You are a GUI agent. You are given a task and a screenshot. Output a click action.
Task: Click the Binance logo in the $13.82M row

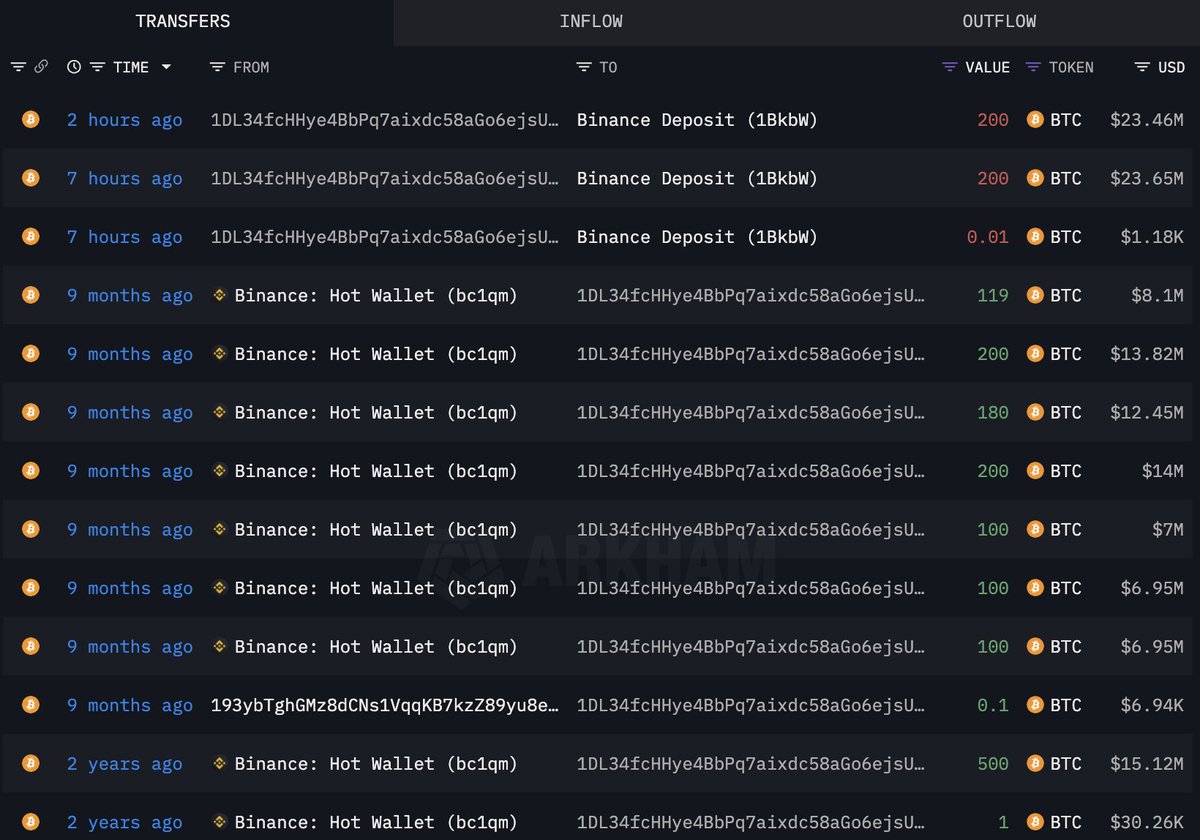click(x=220, y=354)
